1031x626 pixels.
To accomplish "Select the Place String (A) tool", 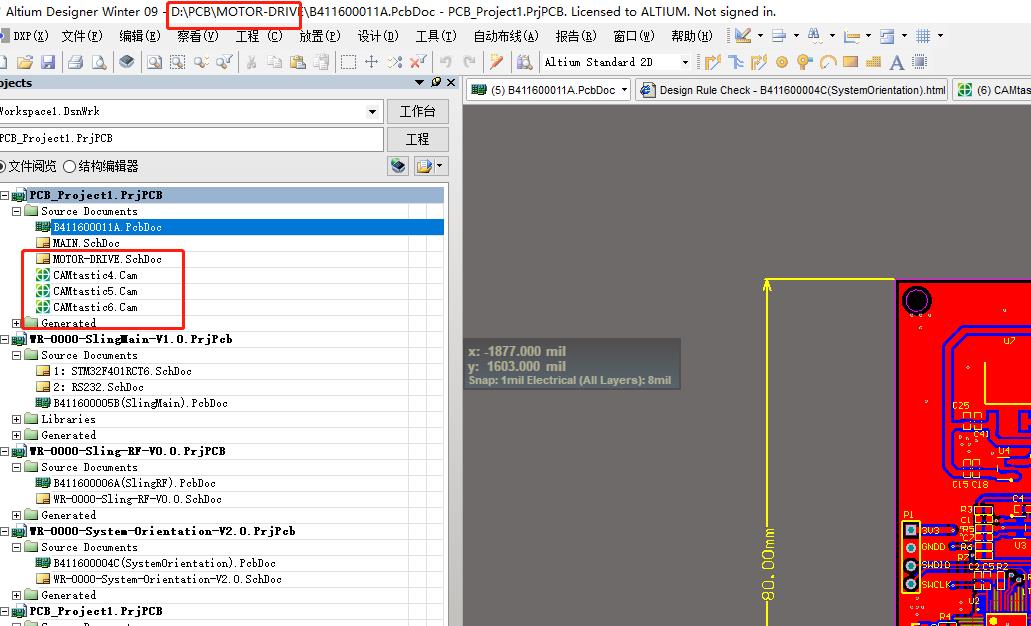I will [x=896, y=62].
